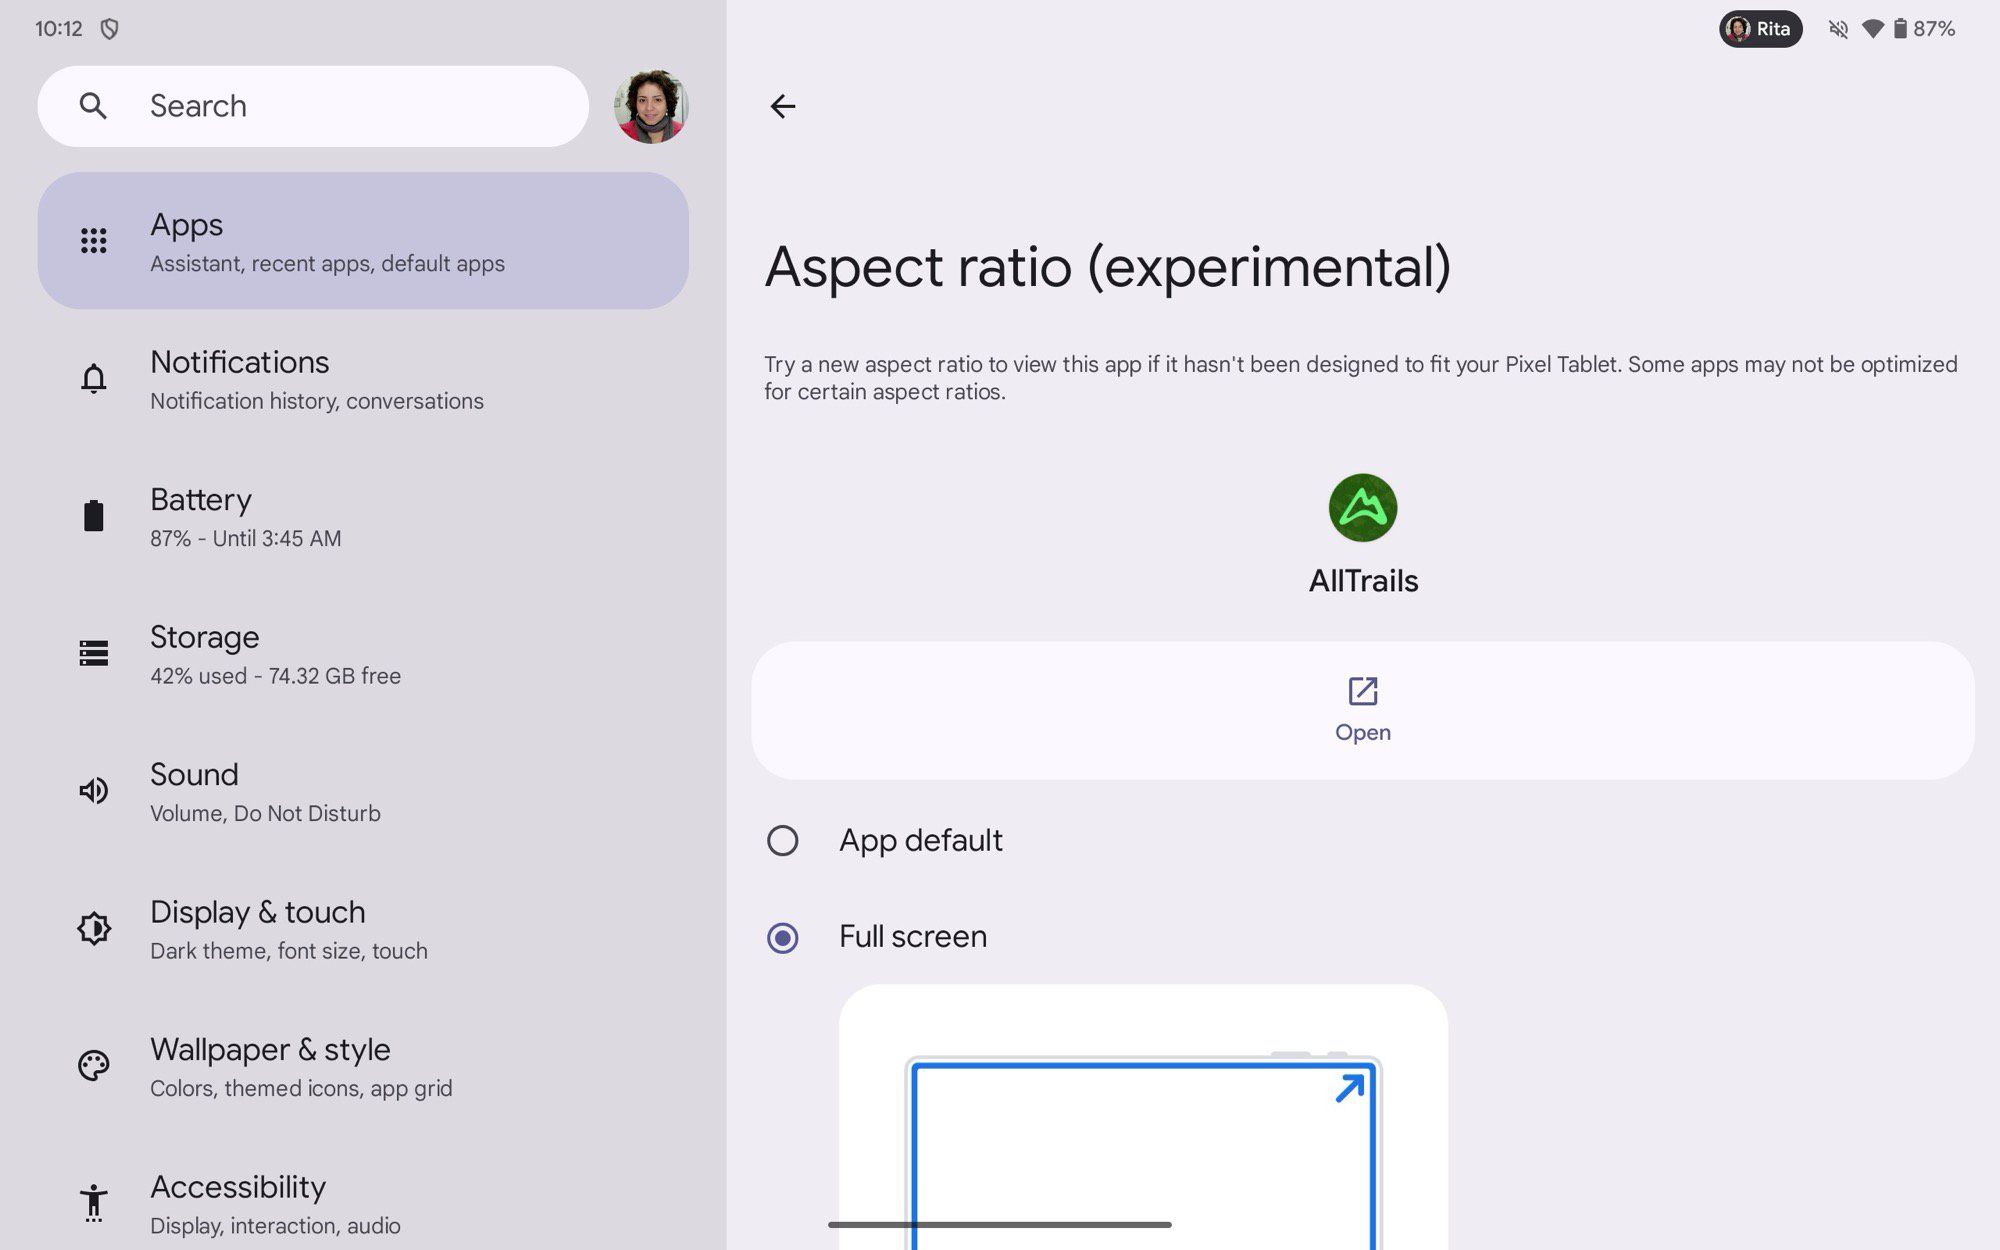
Task: Click the Wallpaper and style icon
Action: (94, 1066)
